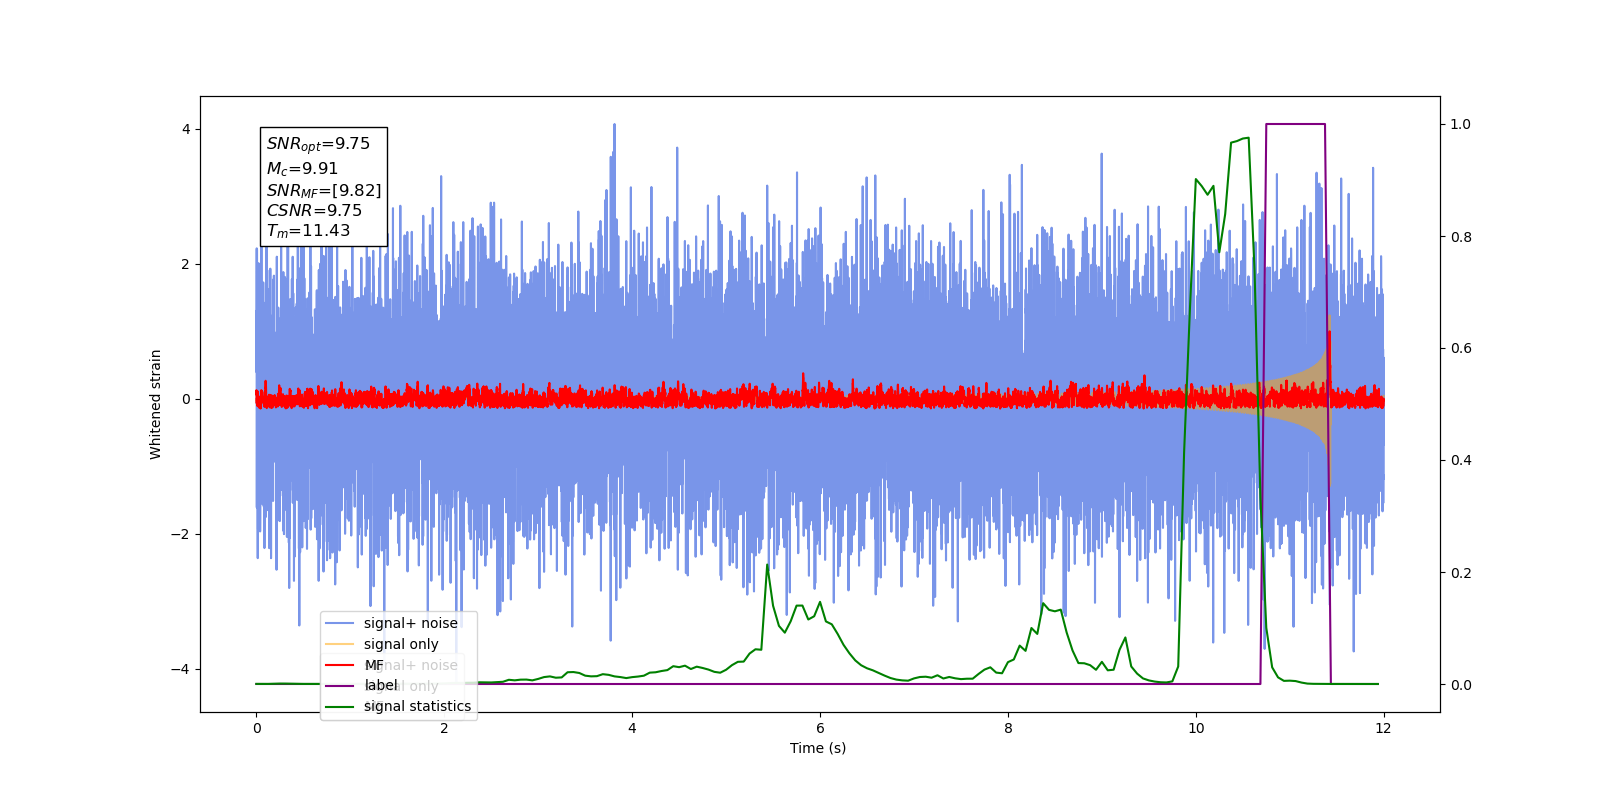The image size is (1600, 800).
Task: Select the 'signal only' legend entry
Action: (401, 644)
